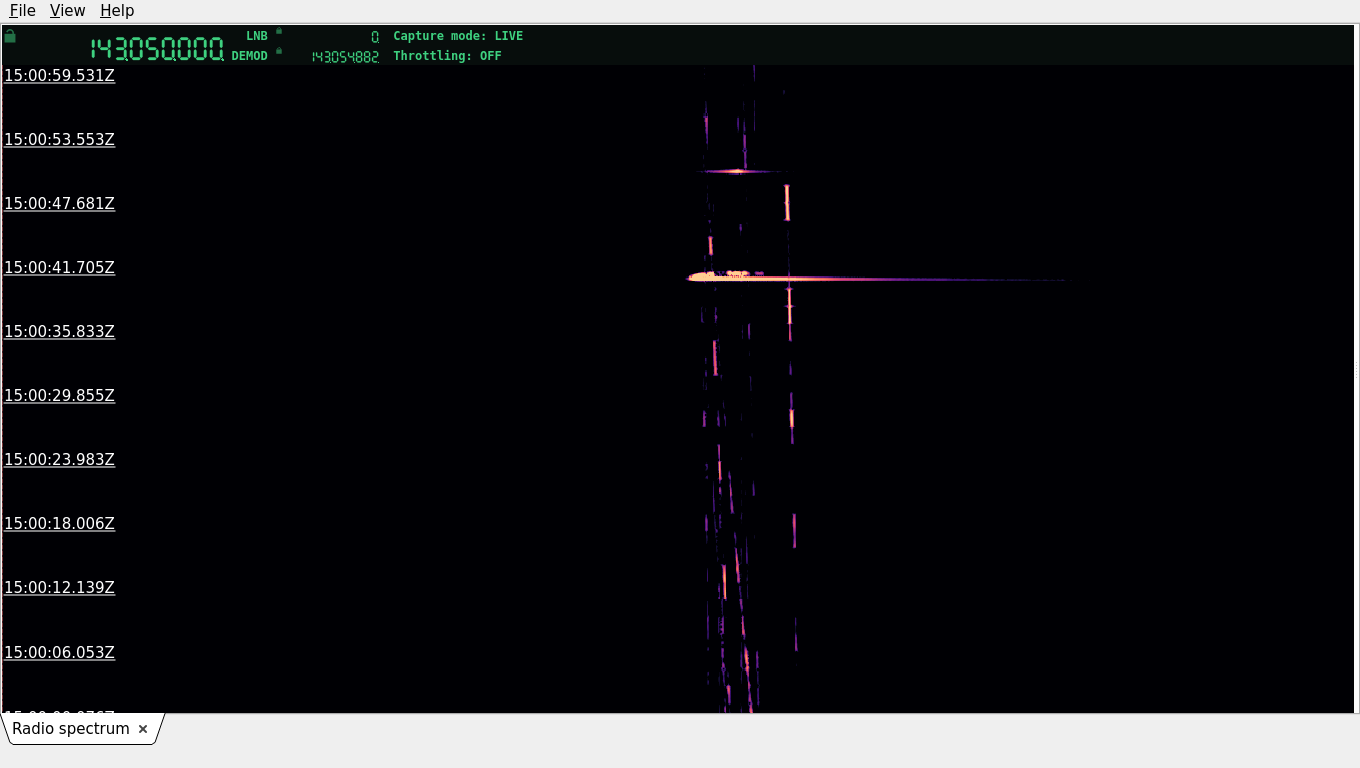Open the View menu
Screen dimensions: 1360x768
67,10
